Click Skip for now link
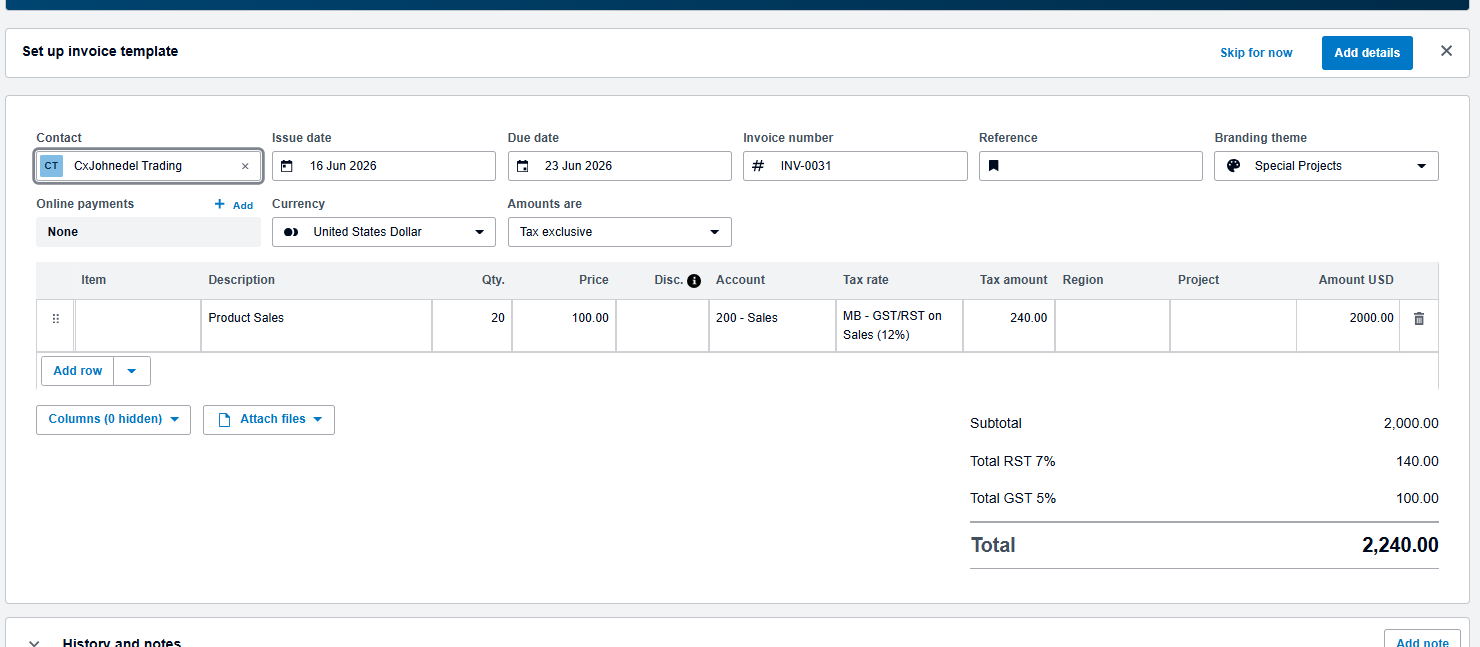1480x647 pixels. [1256, 53]
